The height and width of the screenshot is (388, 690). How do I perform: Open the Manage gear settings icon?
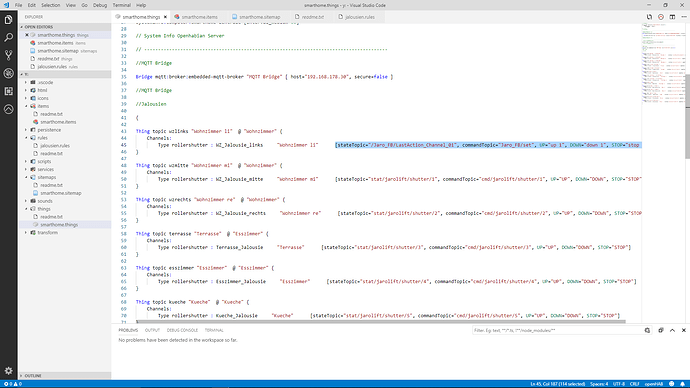pyautogui.click(x=8, y=371)
